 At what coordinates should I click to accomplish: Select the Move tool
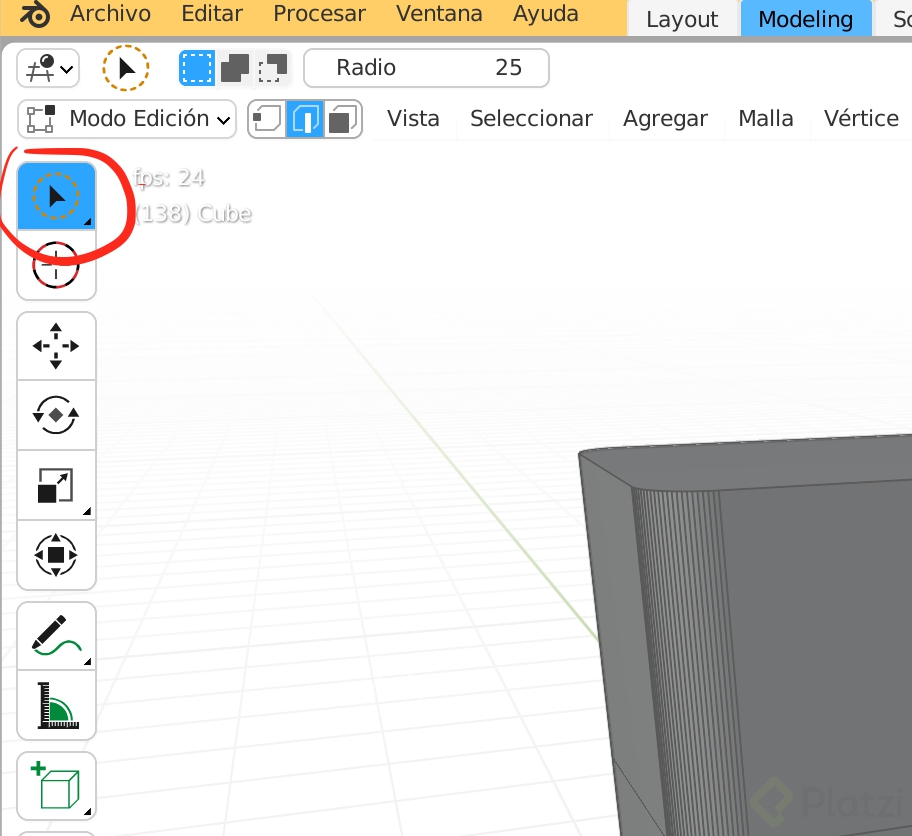click(x=55, y=345)
